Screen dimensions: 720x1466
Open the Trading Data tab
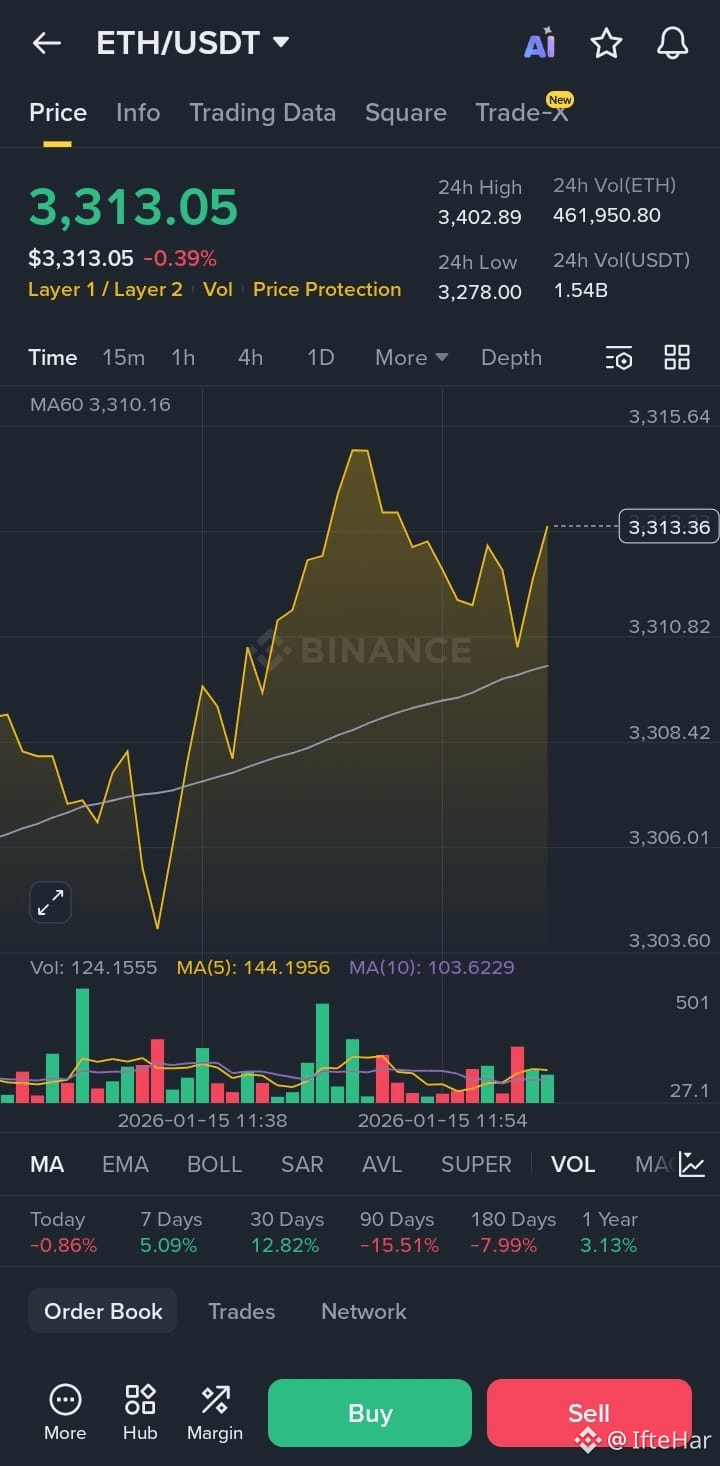(263, 112)
